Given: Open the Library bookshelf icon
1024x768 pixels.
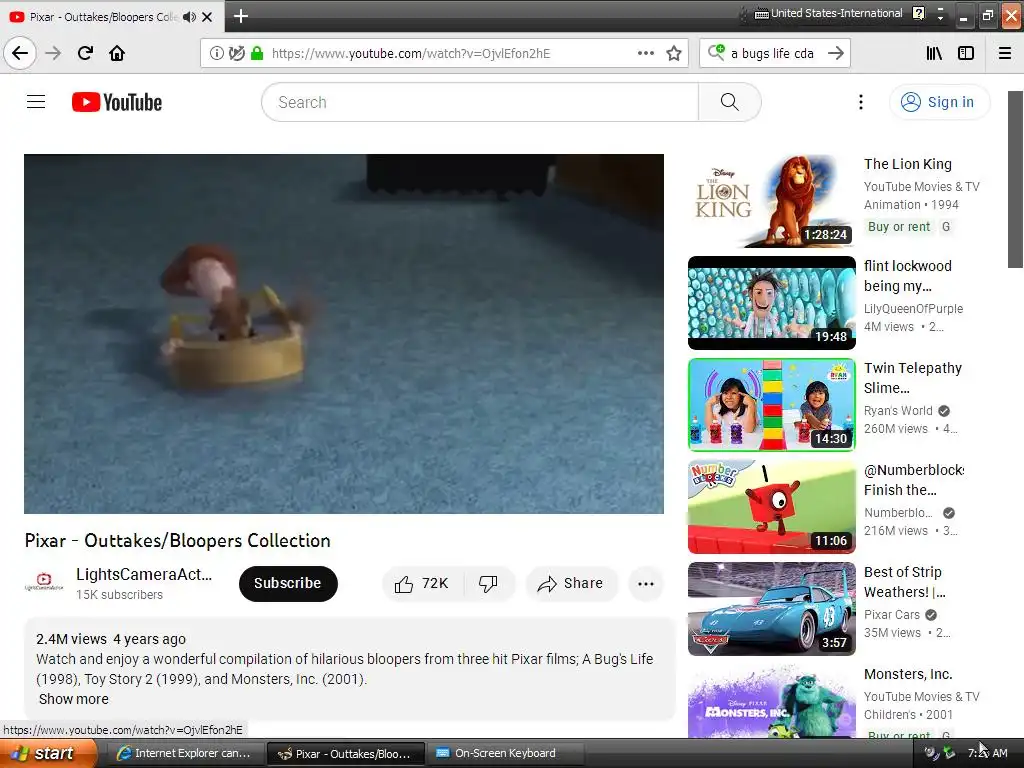Looking at the screenshot, I should pyautogui.click(x=934, y=54).
